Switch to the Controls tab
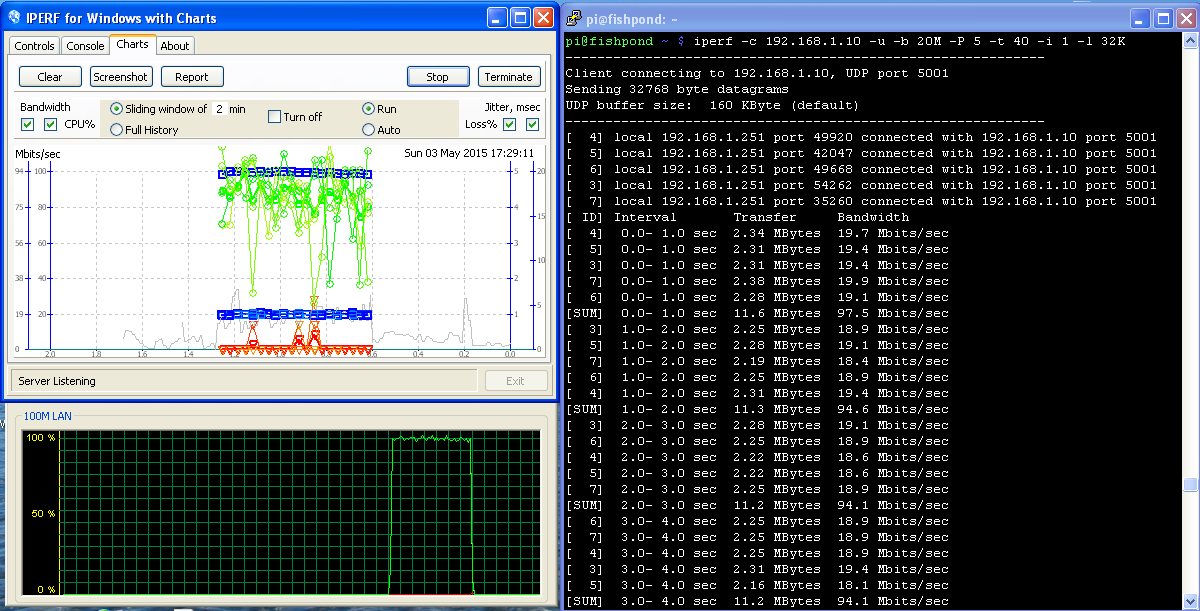This screenshot has height=611, width=1200. (34, 46)
